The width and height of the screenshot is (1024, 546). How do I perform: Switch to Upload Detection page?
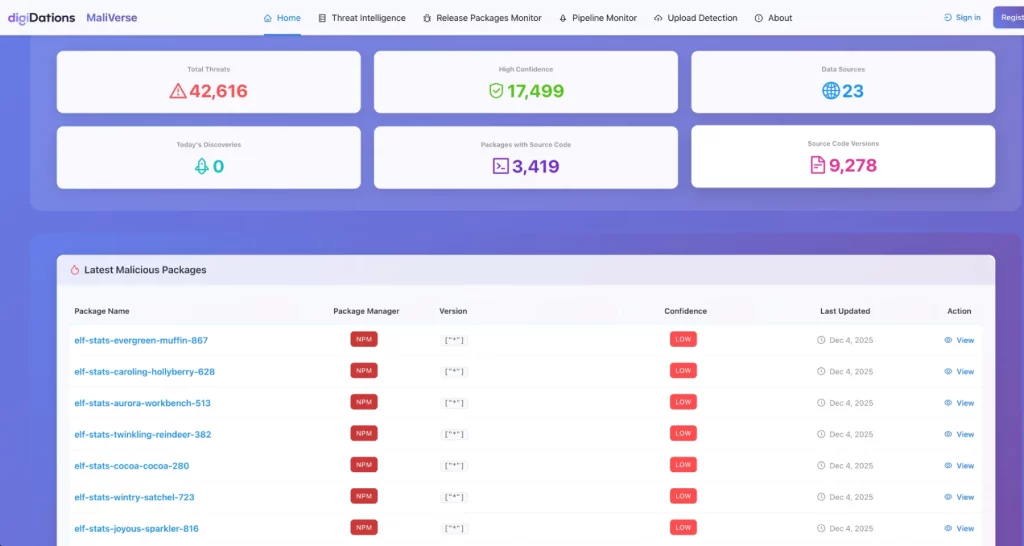pyautogui.click(x=695, y=18)
